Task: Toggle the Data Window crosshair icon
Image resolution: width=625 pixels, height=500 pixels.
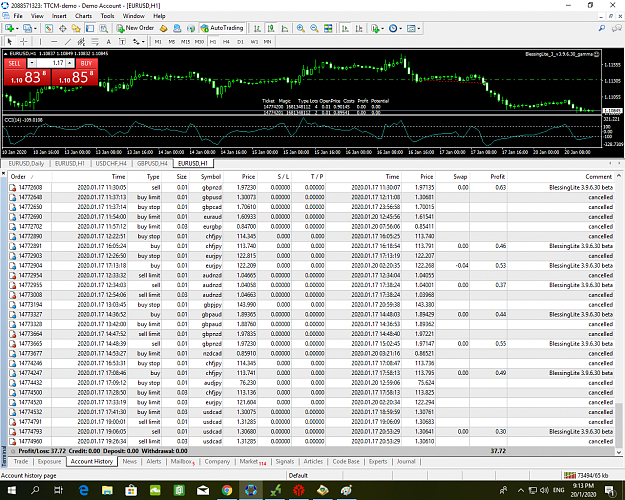Action: (x=63, y=28)
